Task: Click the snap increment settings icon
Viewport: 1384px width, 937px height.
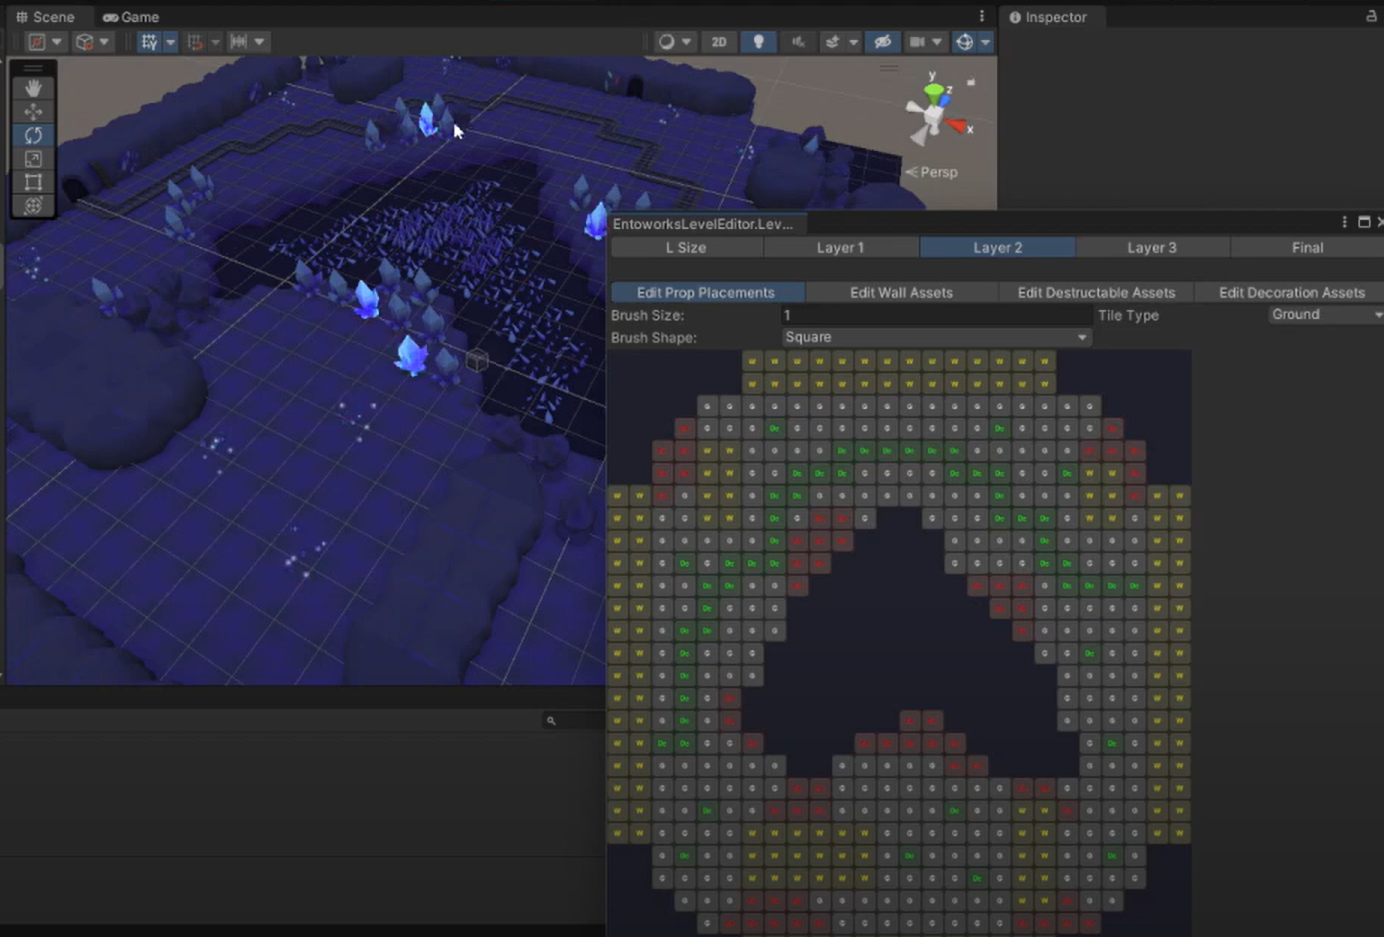Action: [238, 42]
